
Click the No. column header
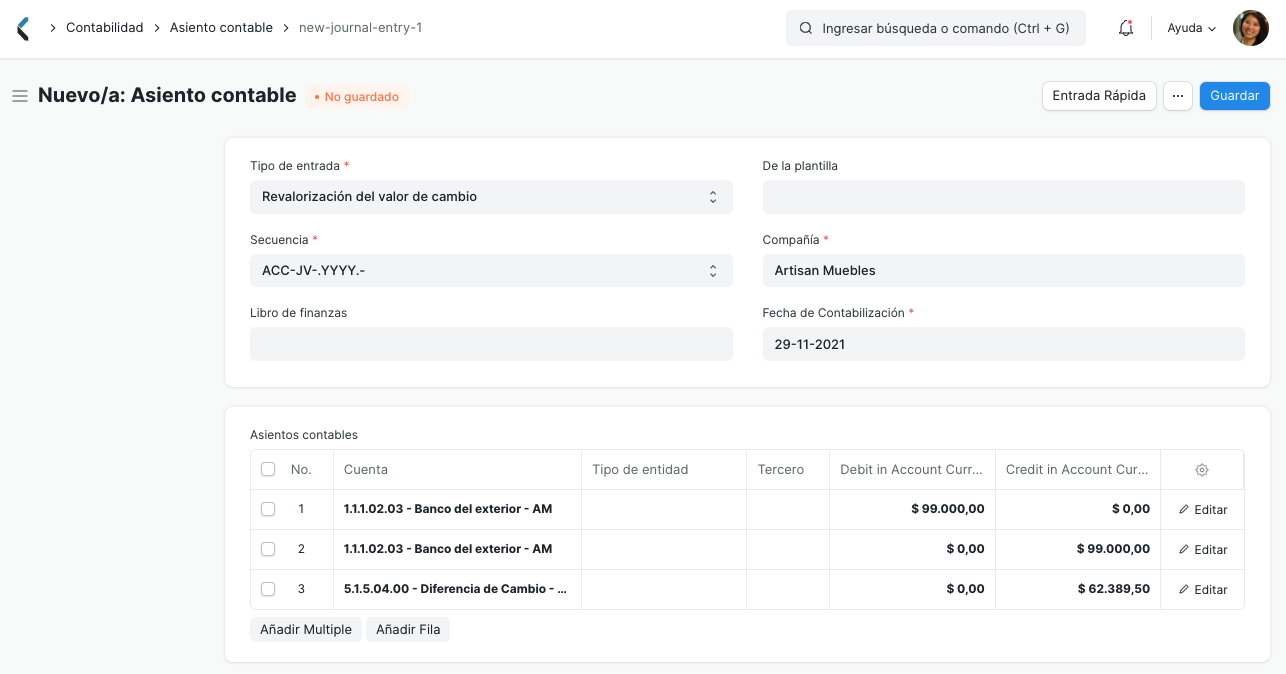coord(301,469)
